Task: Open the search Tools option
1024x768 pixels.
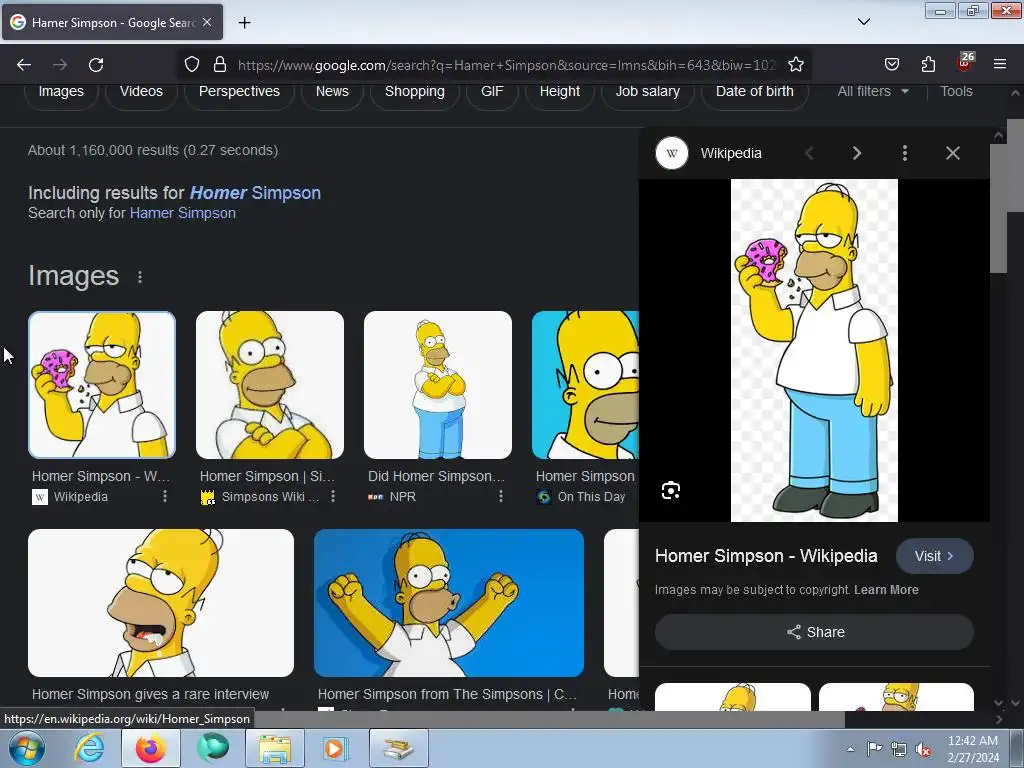Action: tap(956, 91)
